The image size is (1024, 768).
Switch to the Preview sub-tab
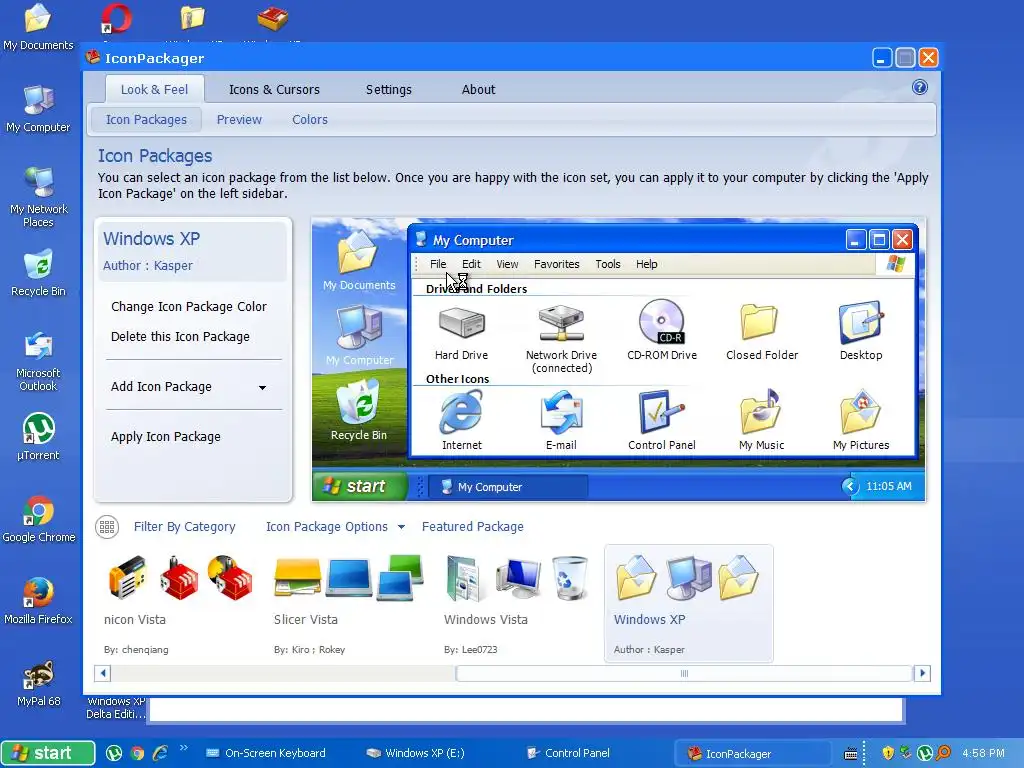239,120
